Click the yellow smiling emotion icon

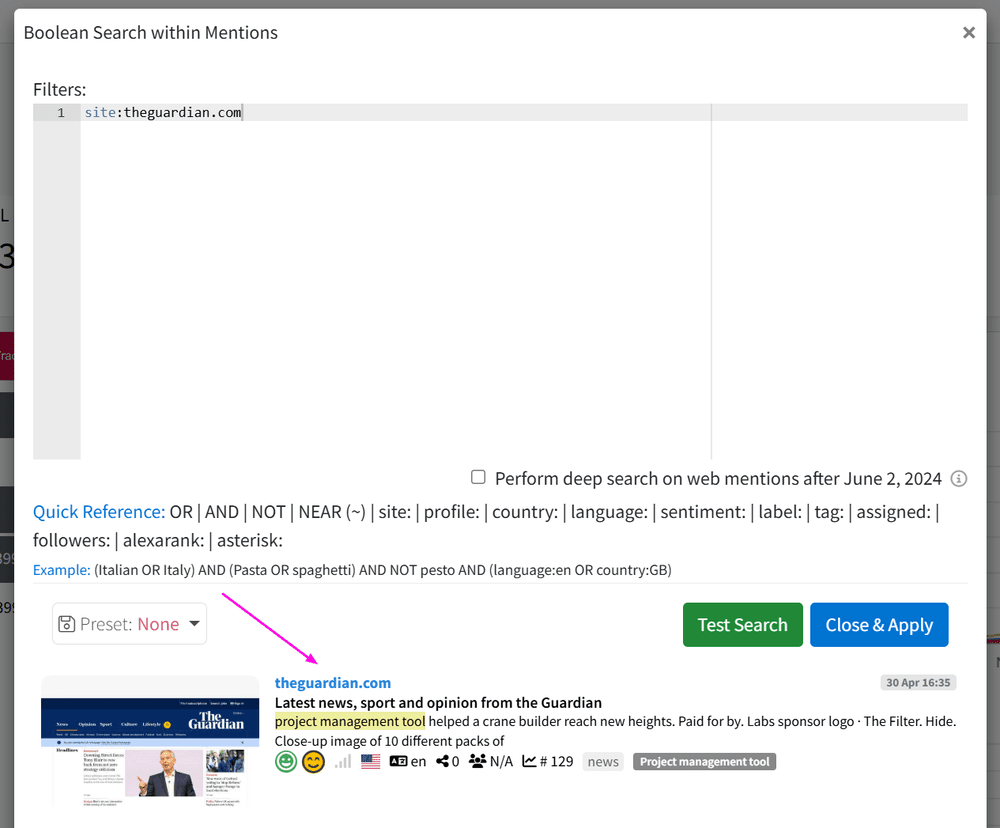[313, 761]
